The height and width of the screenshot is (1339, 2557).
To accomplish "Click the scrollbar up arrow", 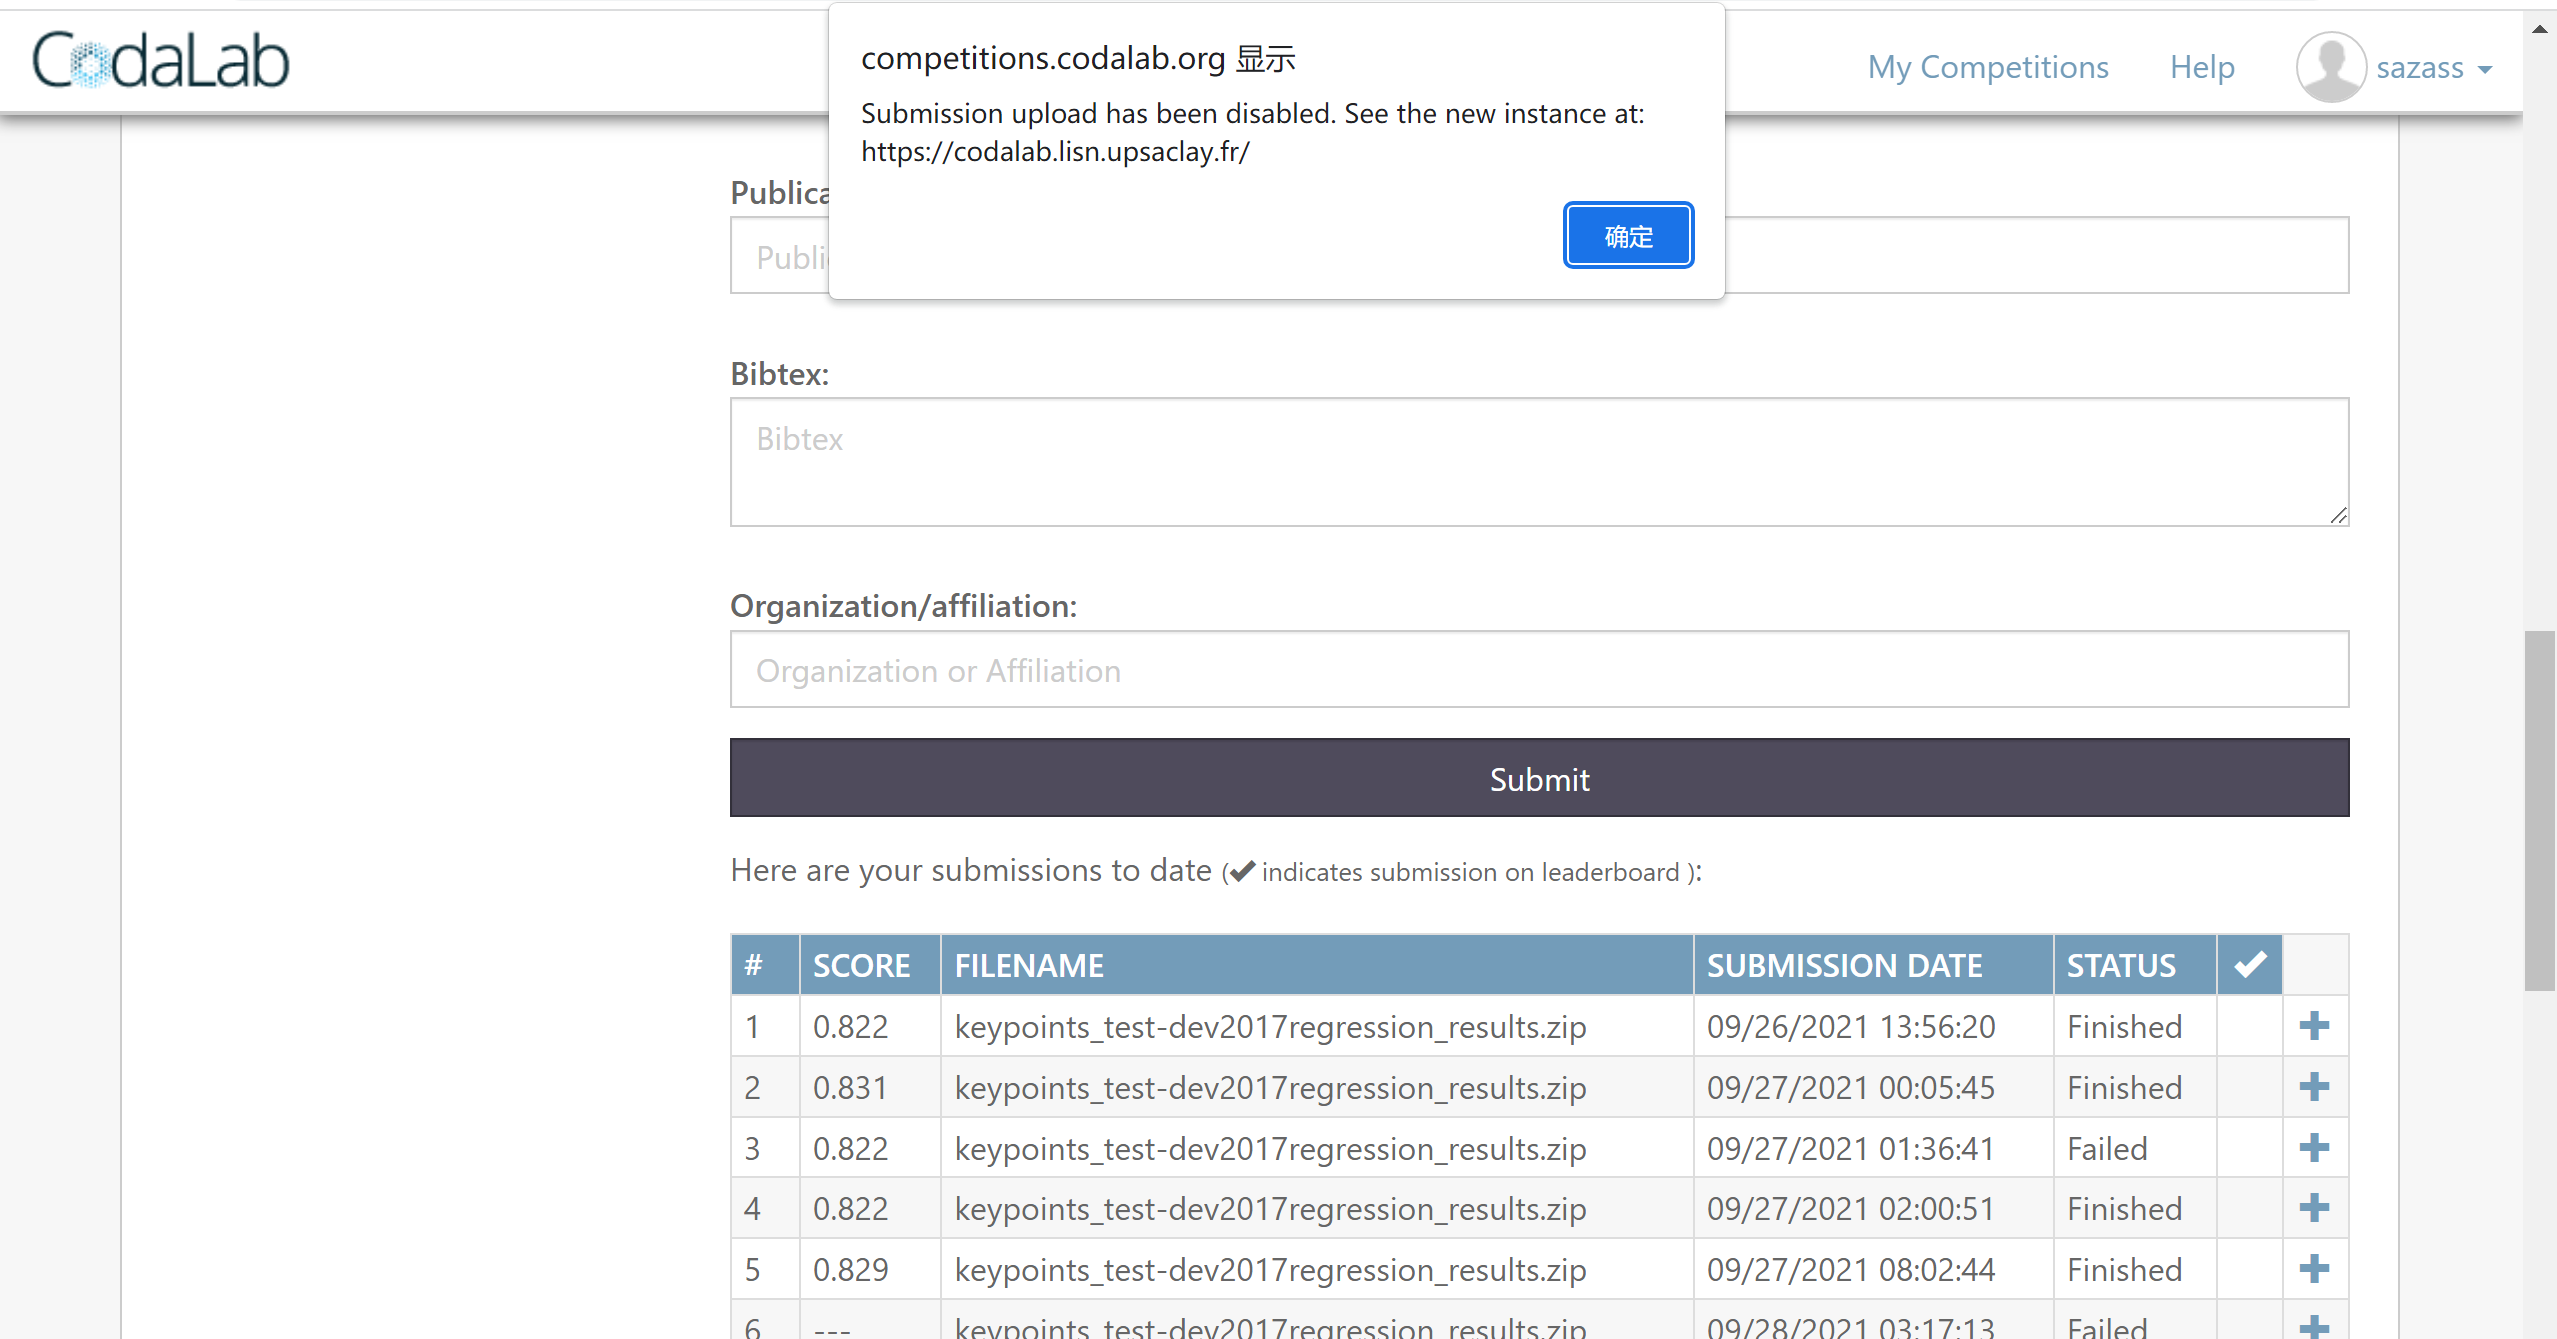I will coord(2539,29).
